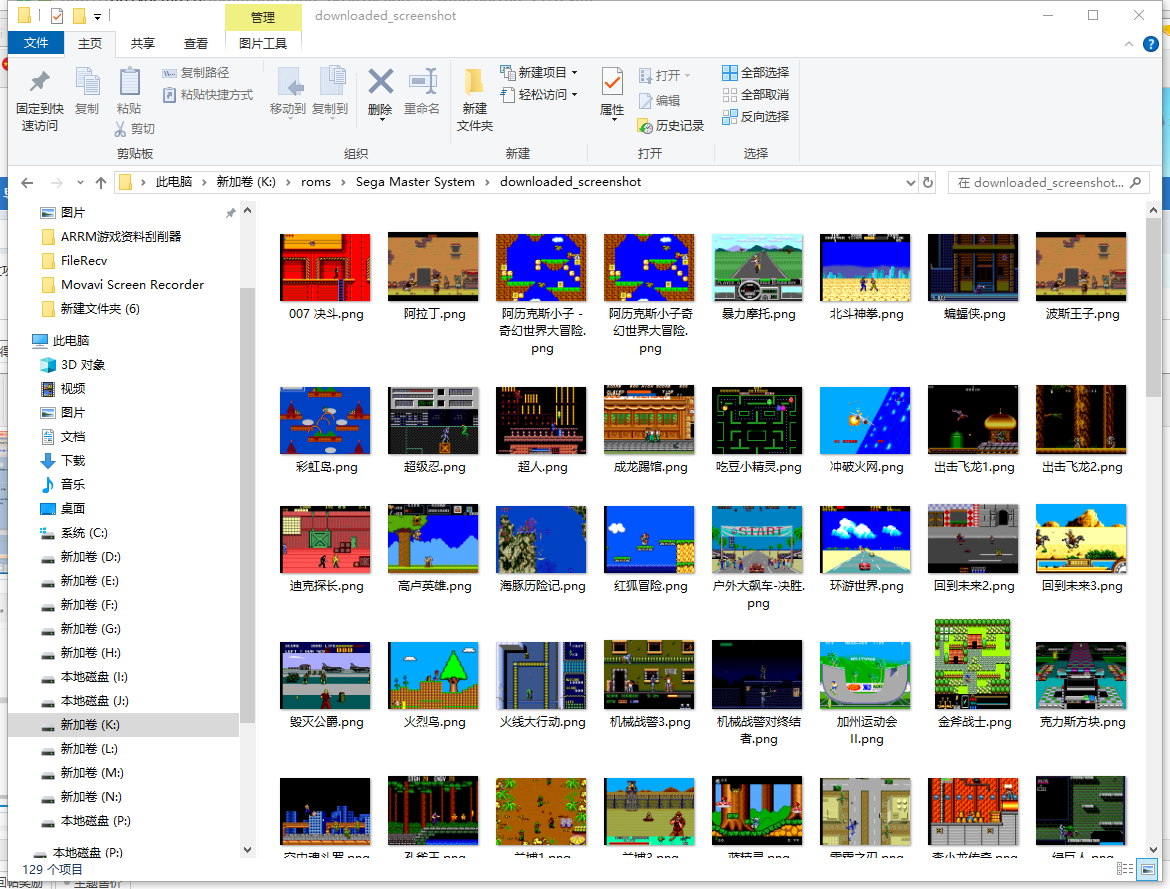
Task: Create a new folder with 新建文件夹
Action: (475, 100)
